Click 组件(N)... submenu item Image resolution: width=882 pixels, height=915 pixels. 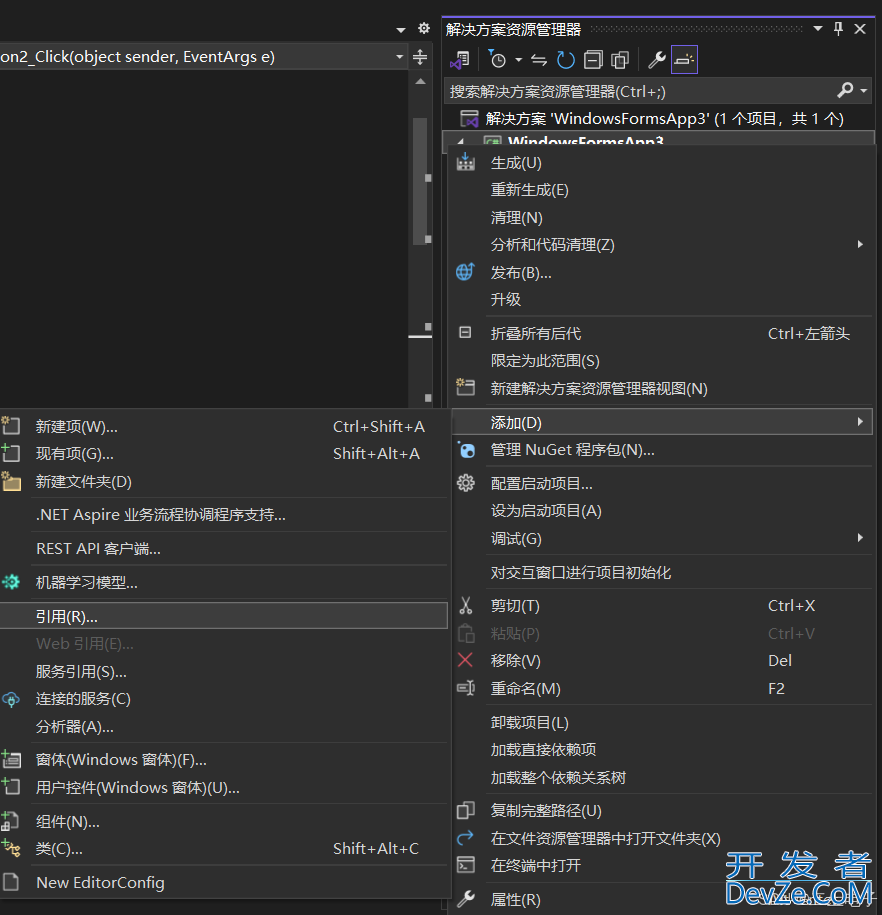coord(224,822)
